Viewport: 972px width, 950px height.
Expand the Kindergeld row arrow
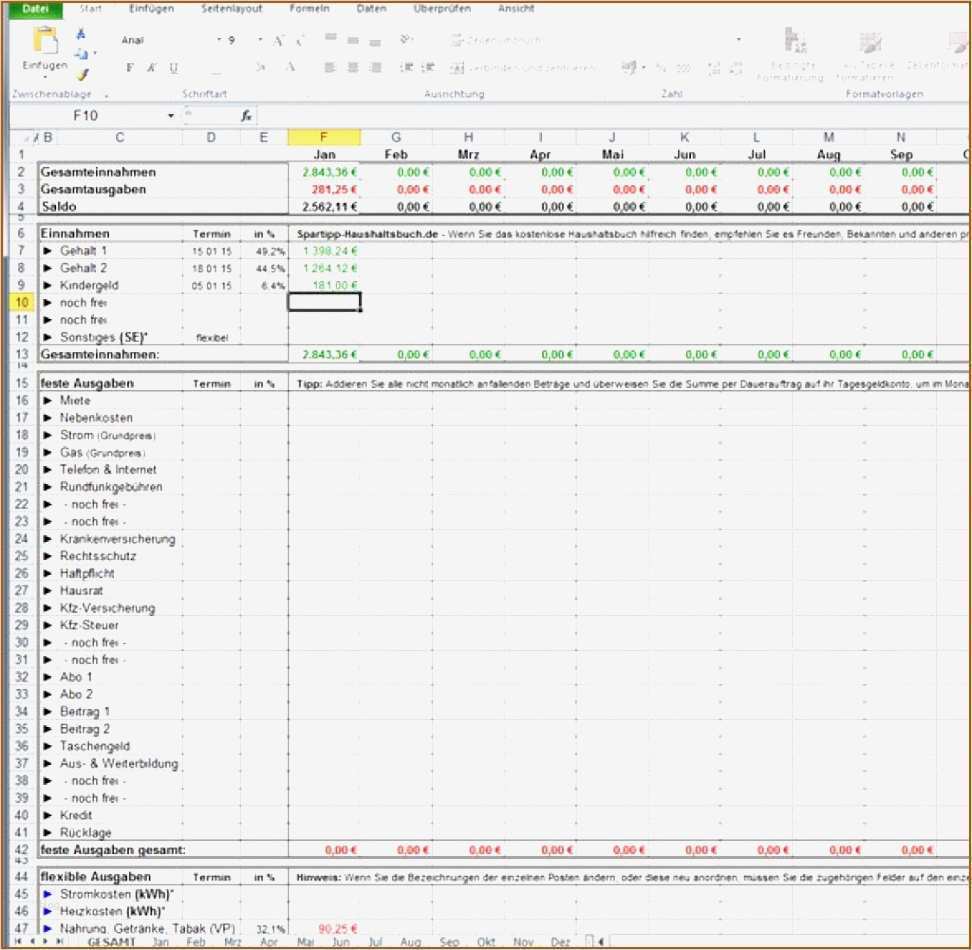tap(47, 286)
